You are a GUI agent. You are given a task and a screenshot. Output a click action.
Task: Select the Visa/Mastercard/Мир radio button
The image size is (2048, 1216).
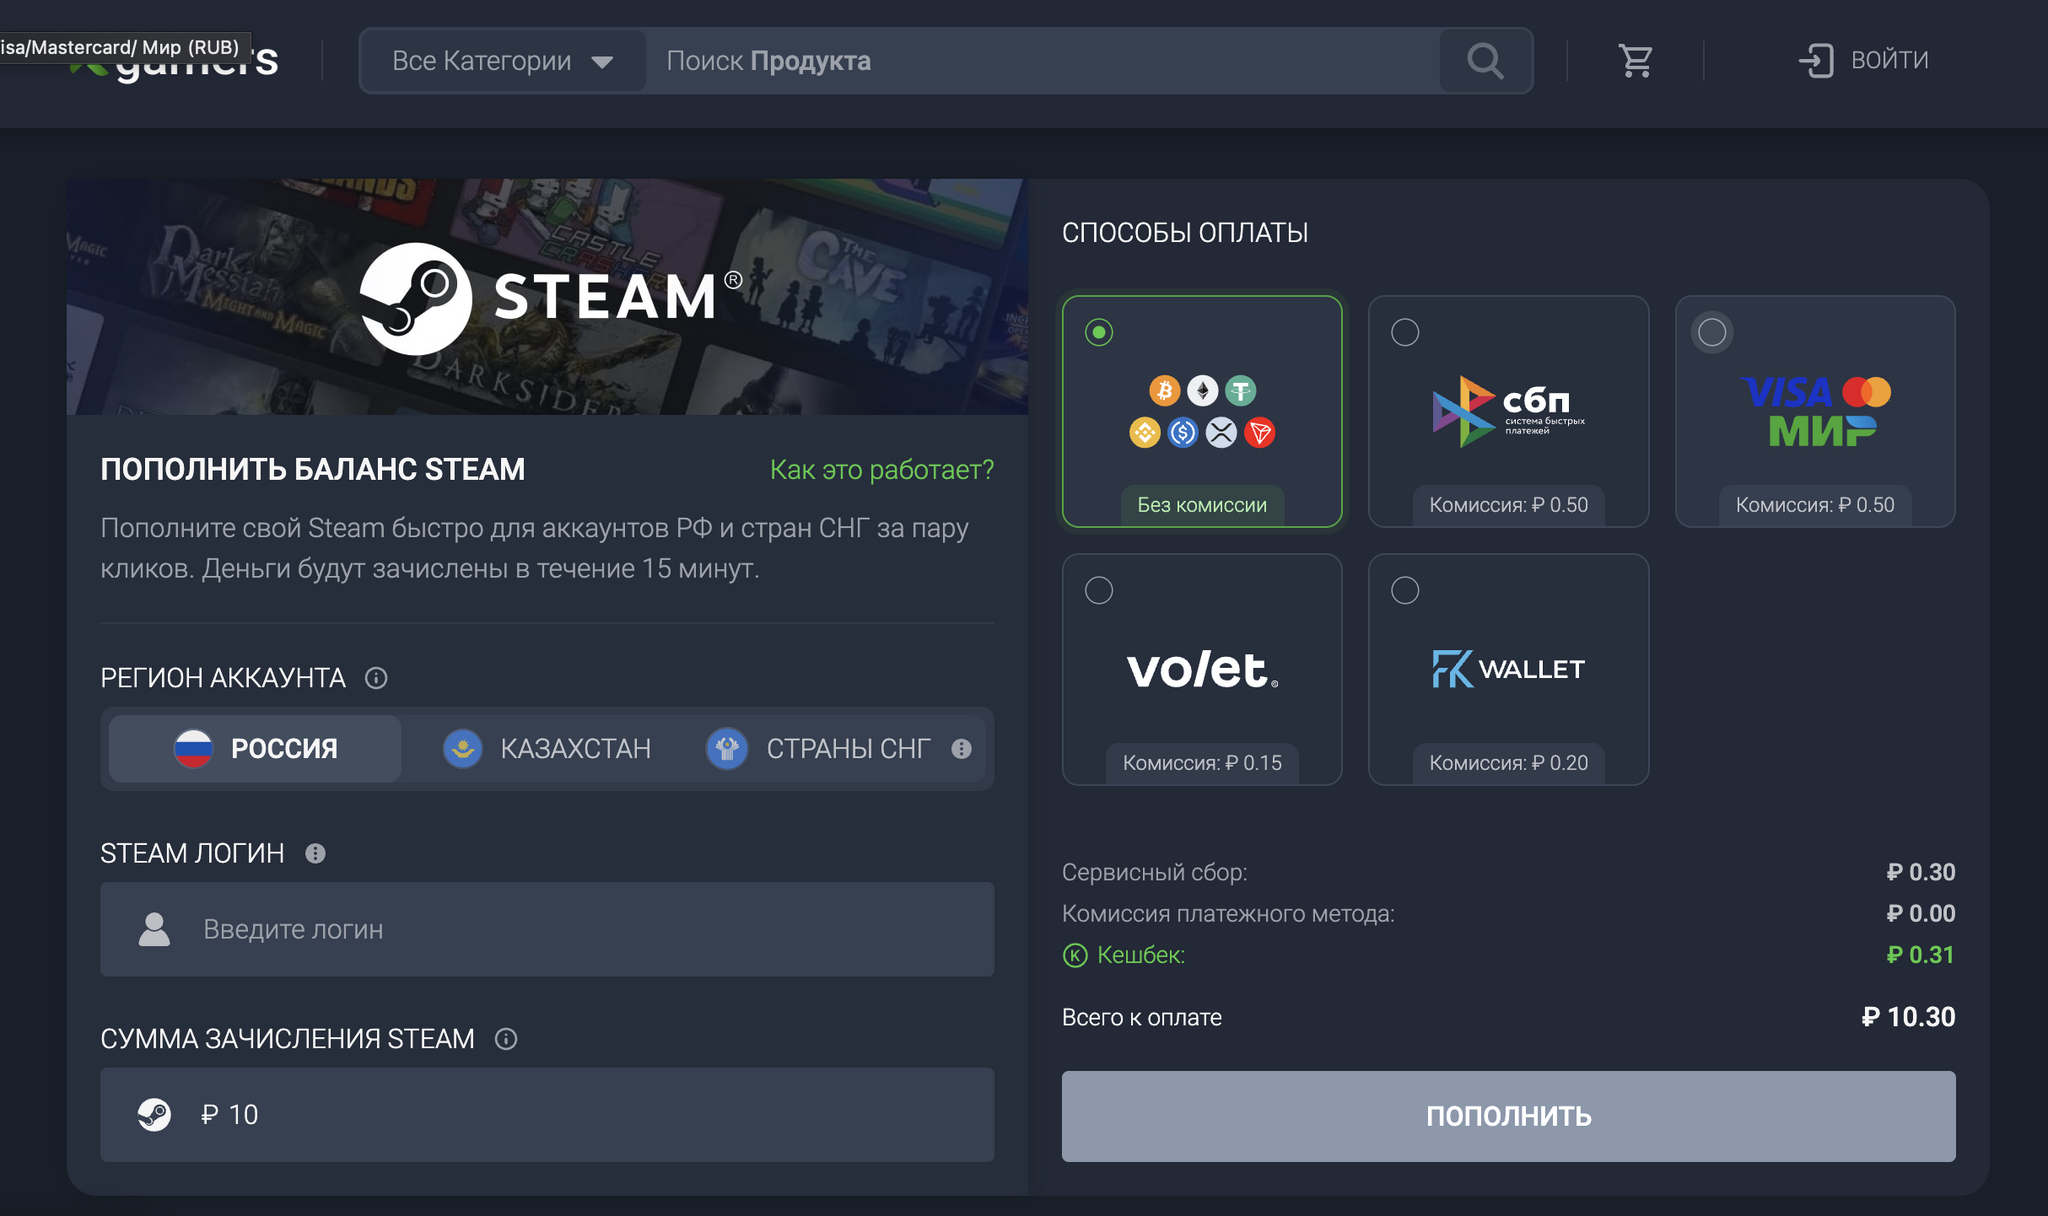(x=1712, y=332)
